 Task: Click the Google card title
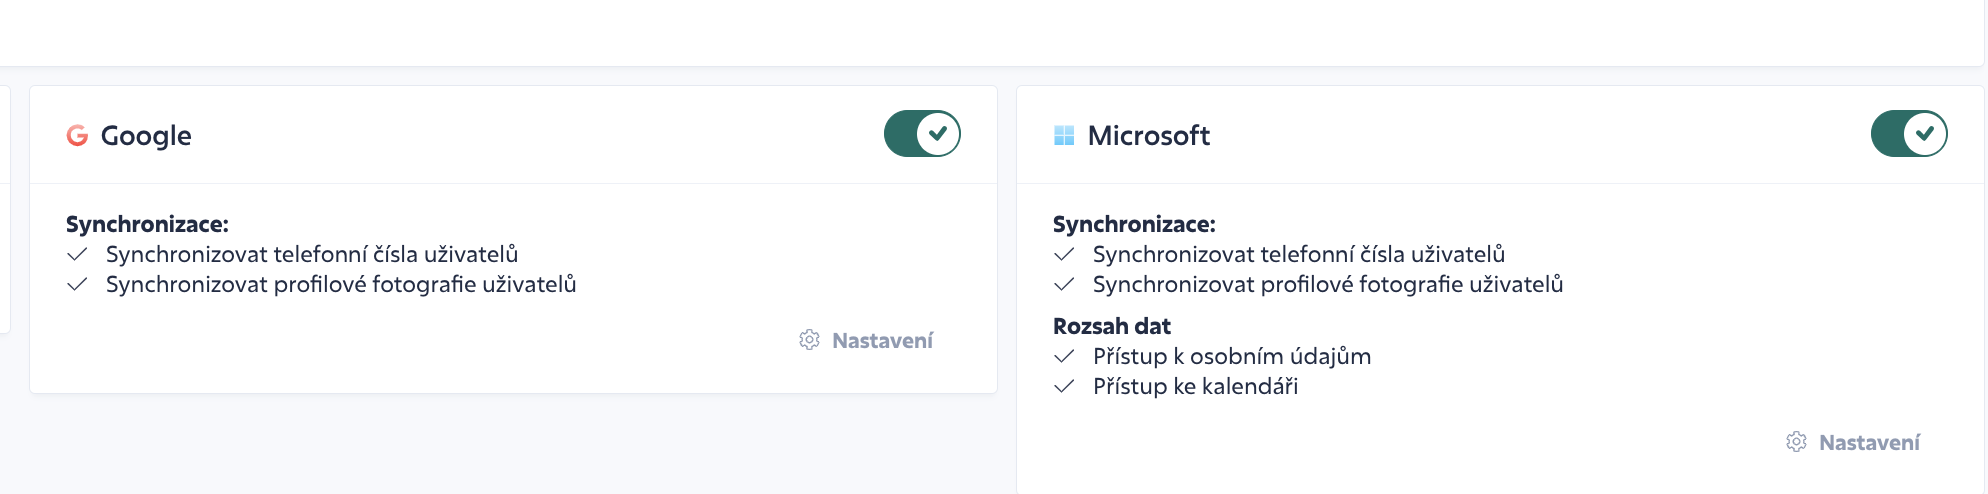(x=146, y=135)
